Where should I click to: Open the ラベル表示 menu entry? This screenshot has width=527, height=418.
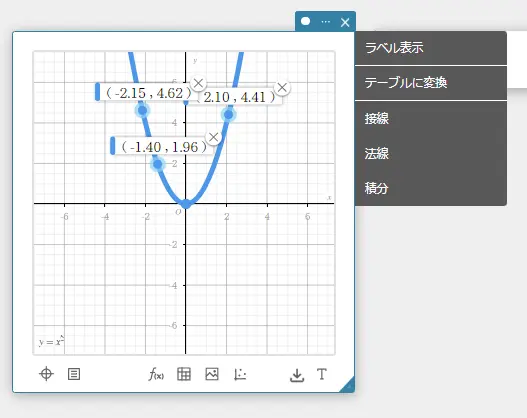(x=431, y=48)
